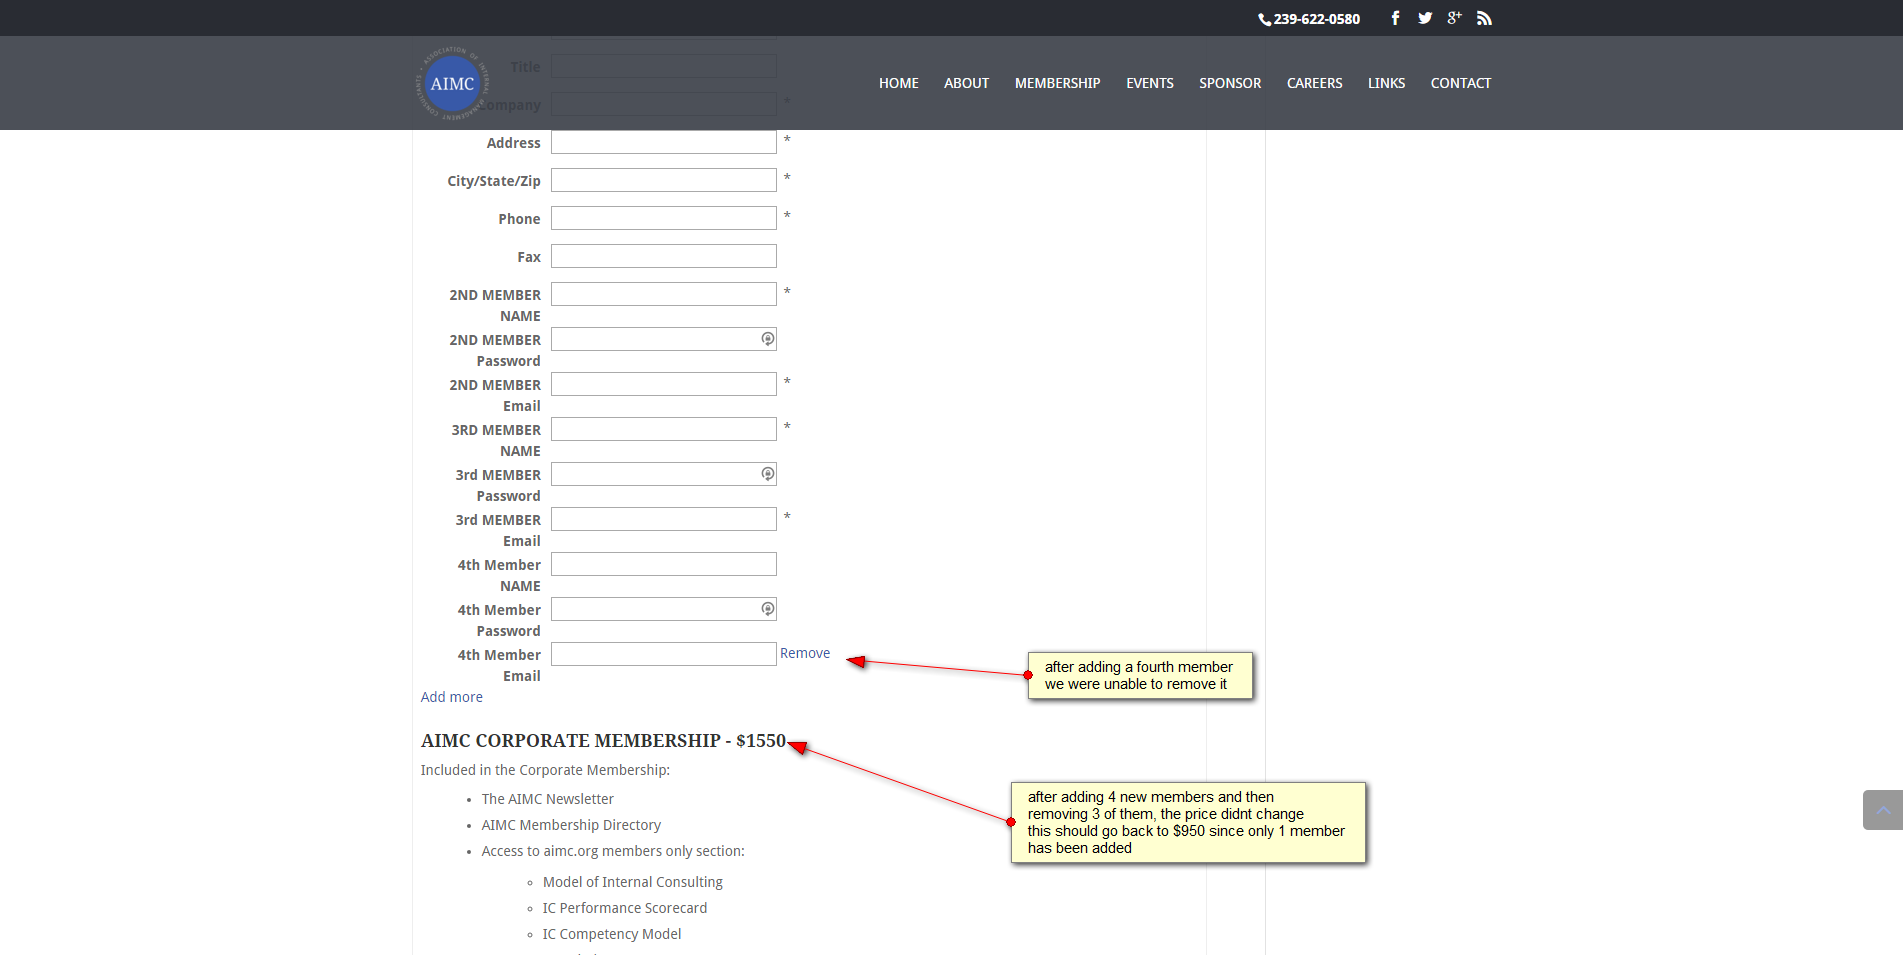Go to CAREERS
Image resolution: width=1903 pixels, height=955 pixels.
(x=1314, y=83)
